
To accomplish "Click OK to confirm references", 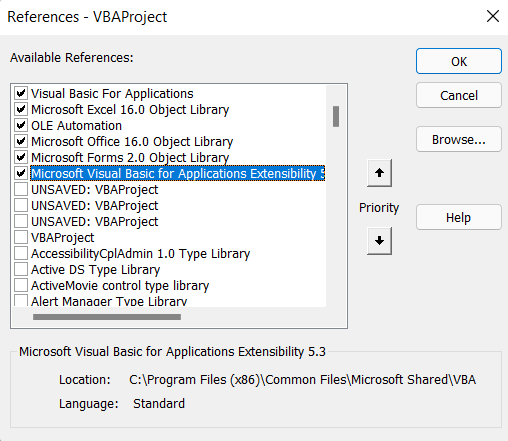I will [x=459, y=61].
